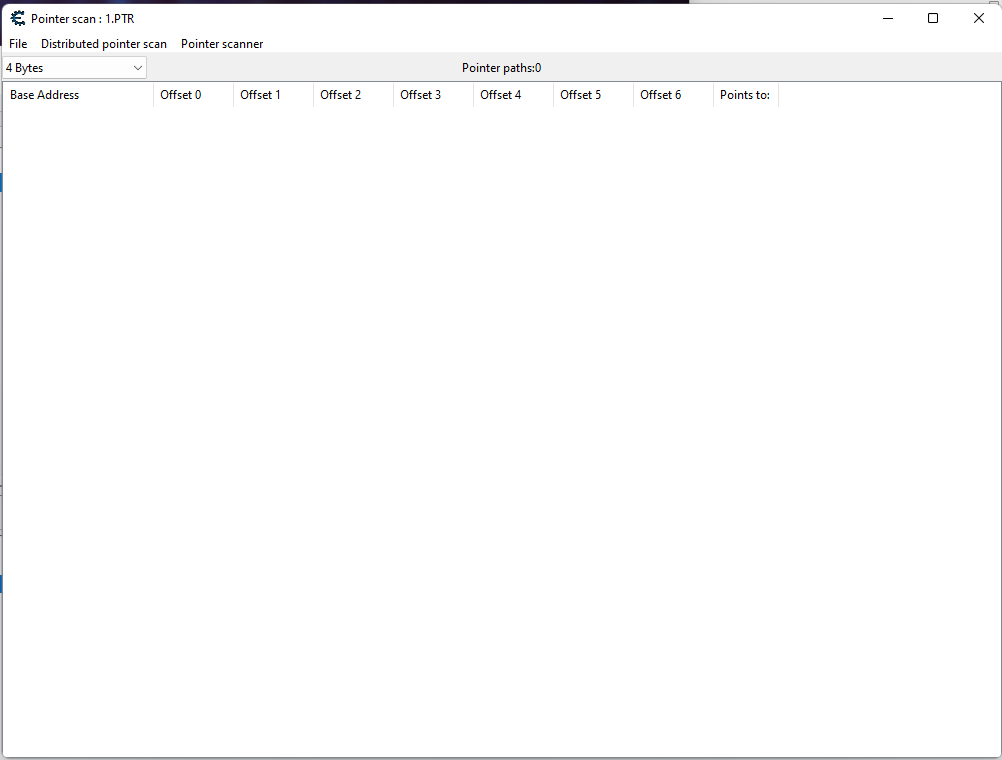Open the File menu
The width and height of the screenshot is (1002, 760).
pyautogui.click(x=18, y=44)
